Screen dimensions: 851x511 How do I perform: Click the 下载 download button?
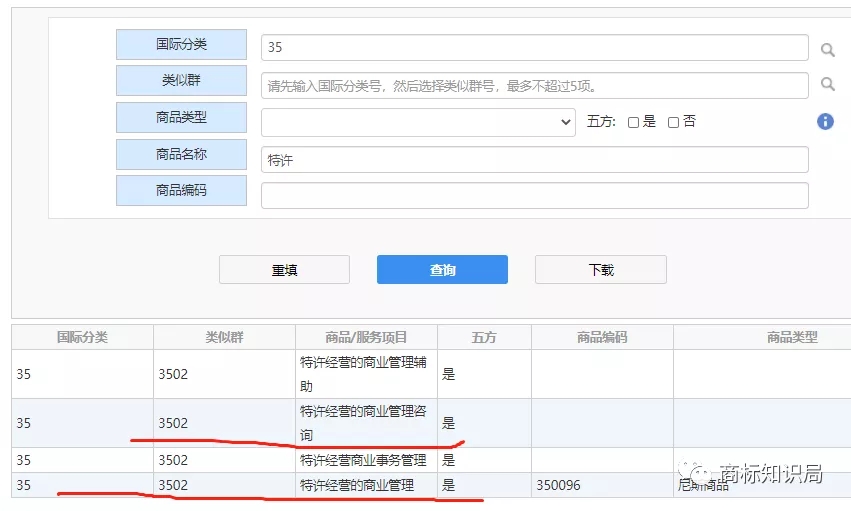pyautogui.click(x=600, y=270)
